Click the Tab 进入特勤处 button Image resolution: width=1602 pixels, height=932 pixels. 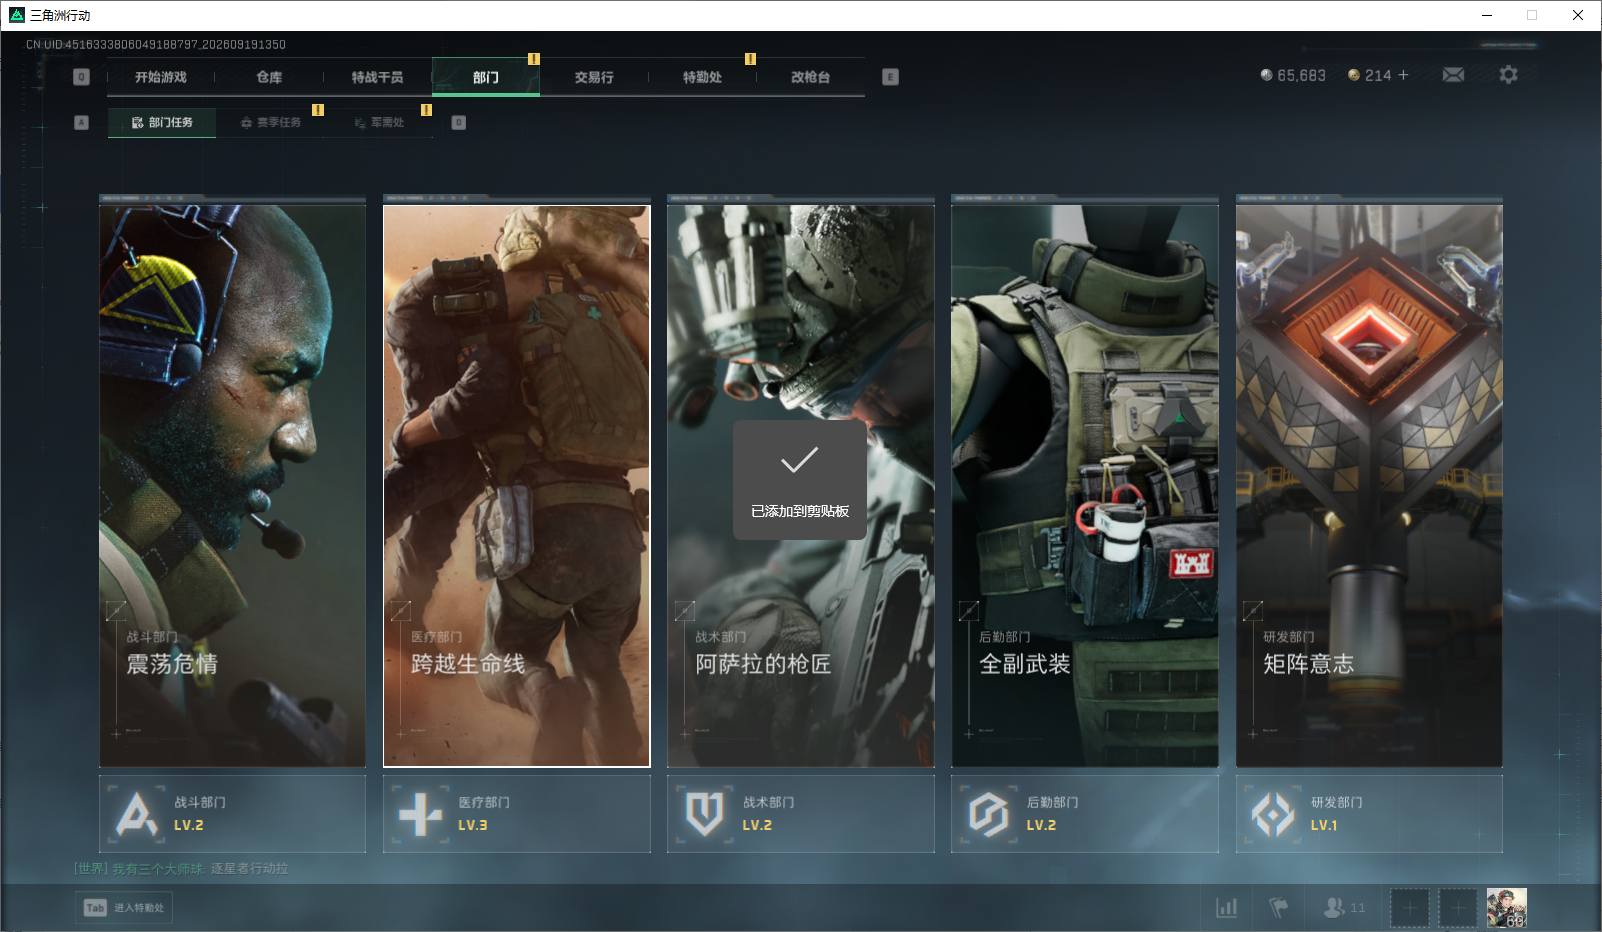pyautogui.click(x=124, y=907)
